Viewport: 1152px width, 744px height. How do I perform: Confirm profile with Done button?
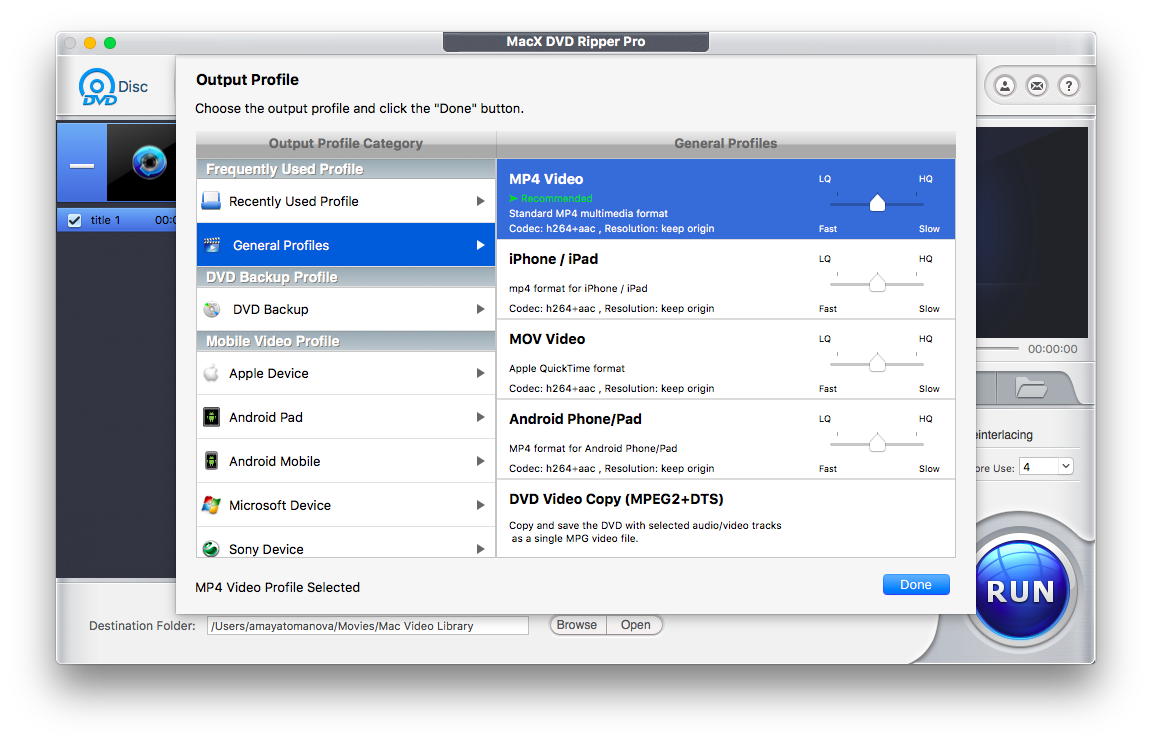coord(915,585)
